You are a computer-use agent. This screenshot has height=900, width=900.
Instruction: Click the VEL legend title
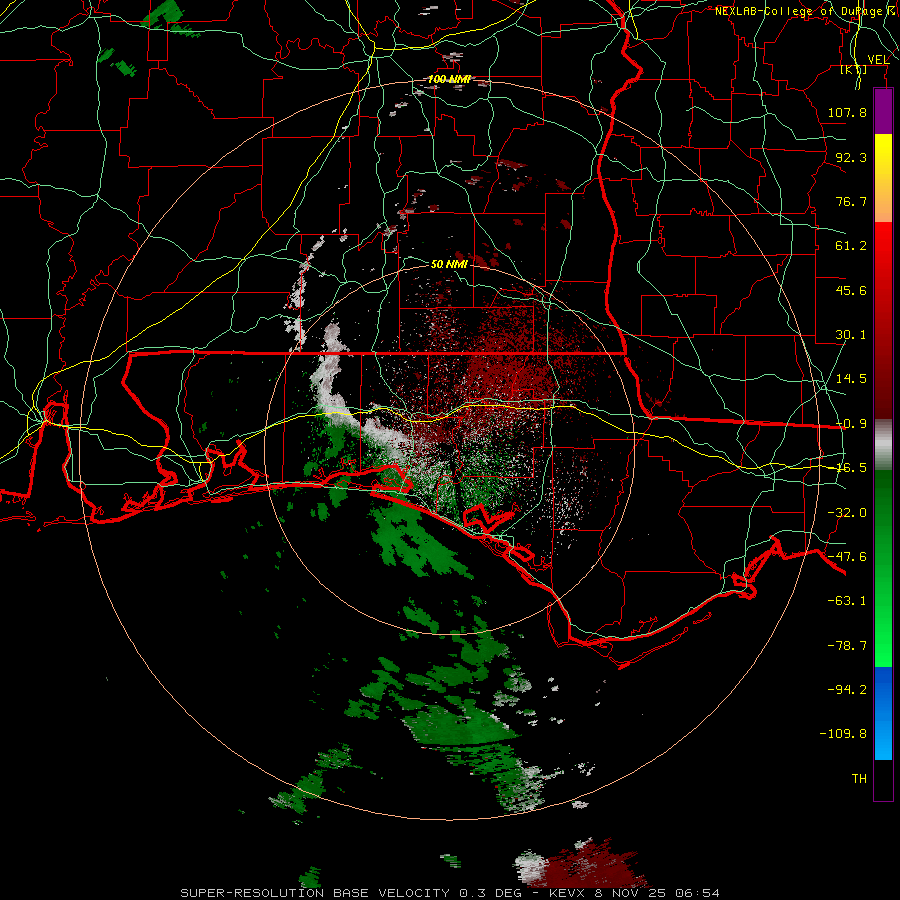tap(878, 59)
